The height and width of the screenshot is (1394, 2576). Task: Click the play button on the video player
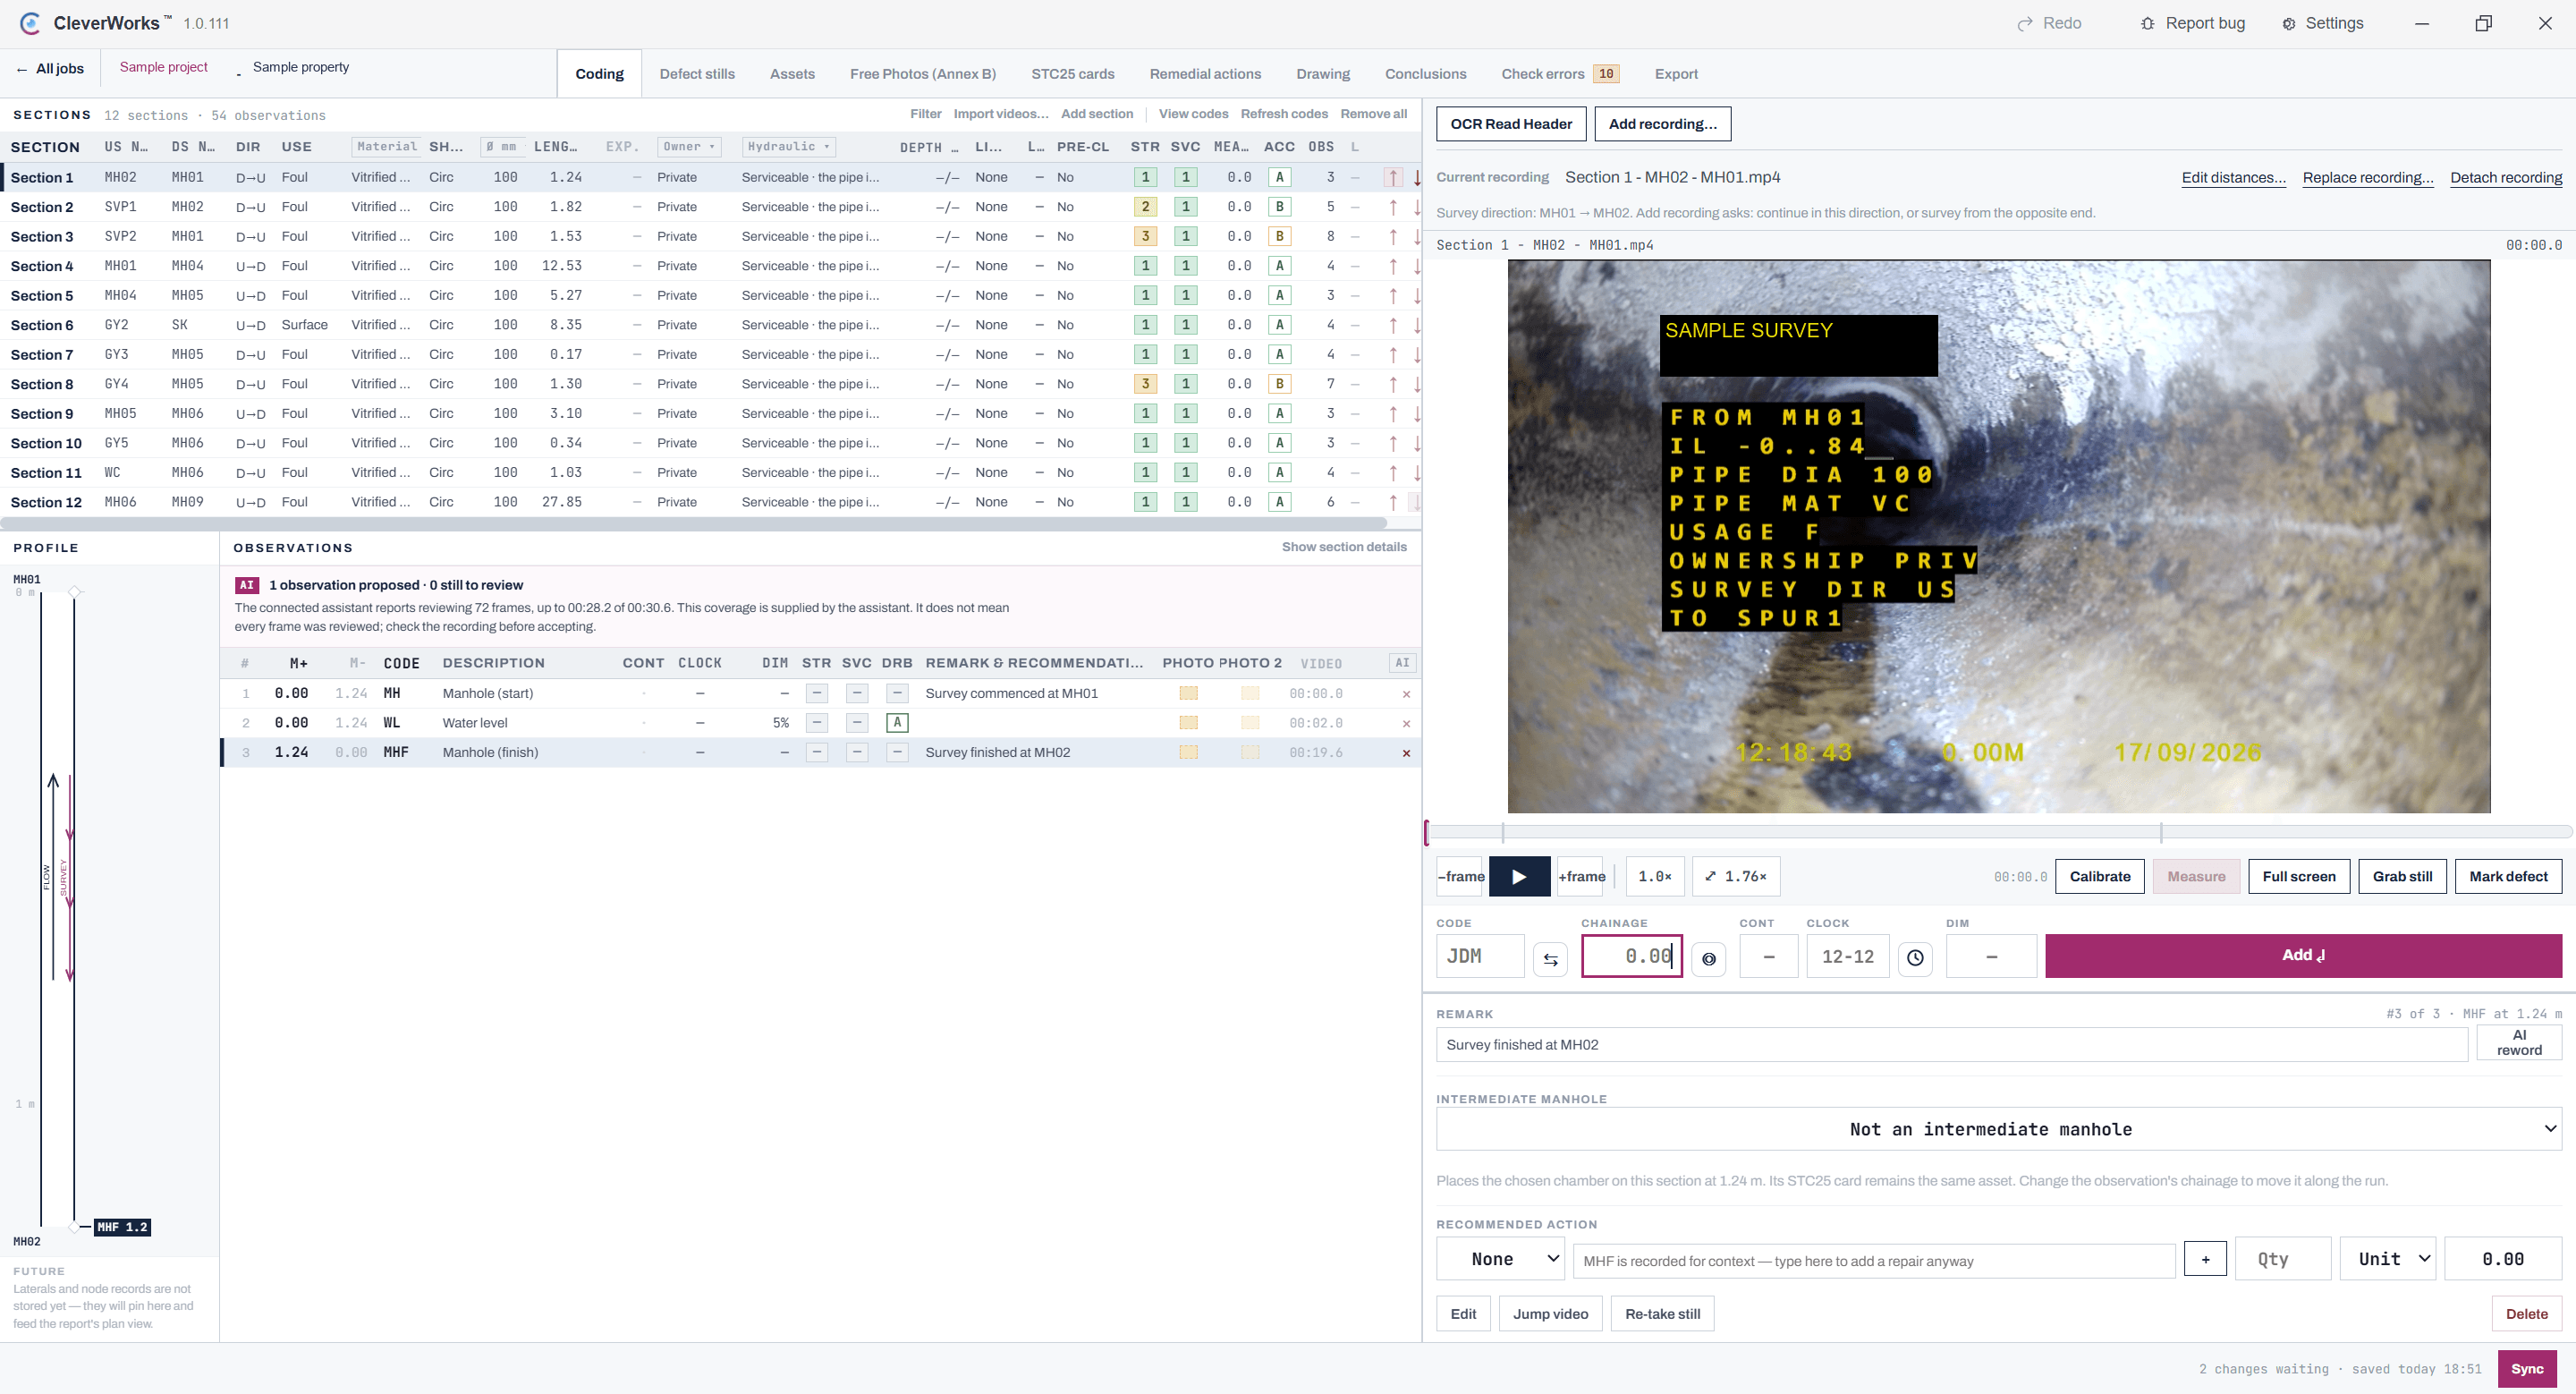1519,876
